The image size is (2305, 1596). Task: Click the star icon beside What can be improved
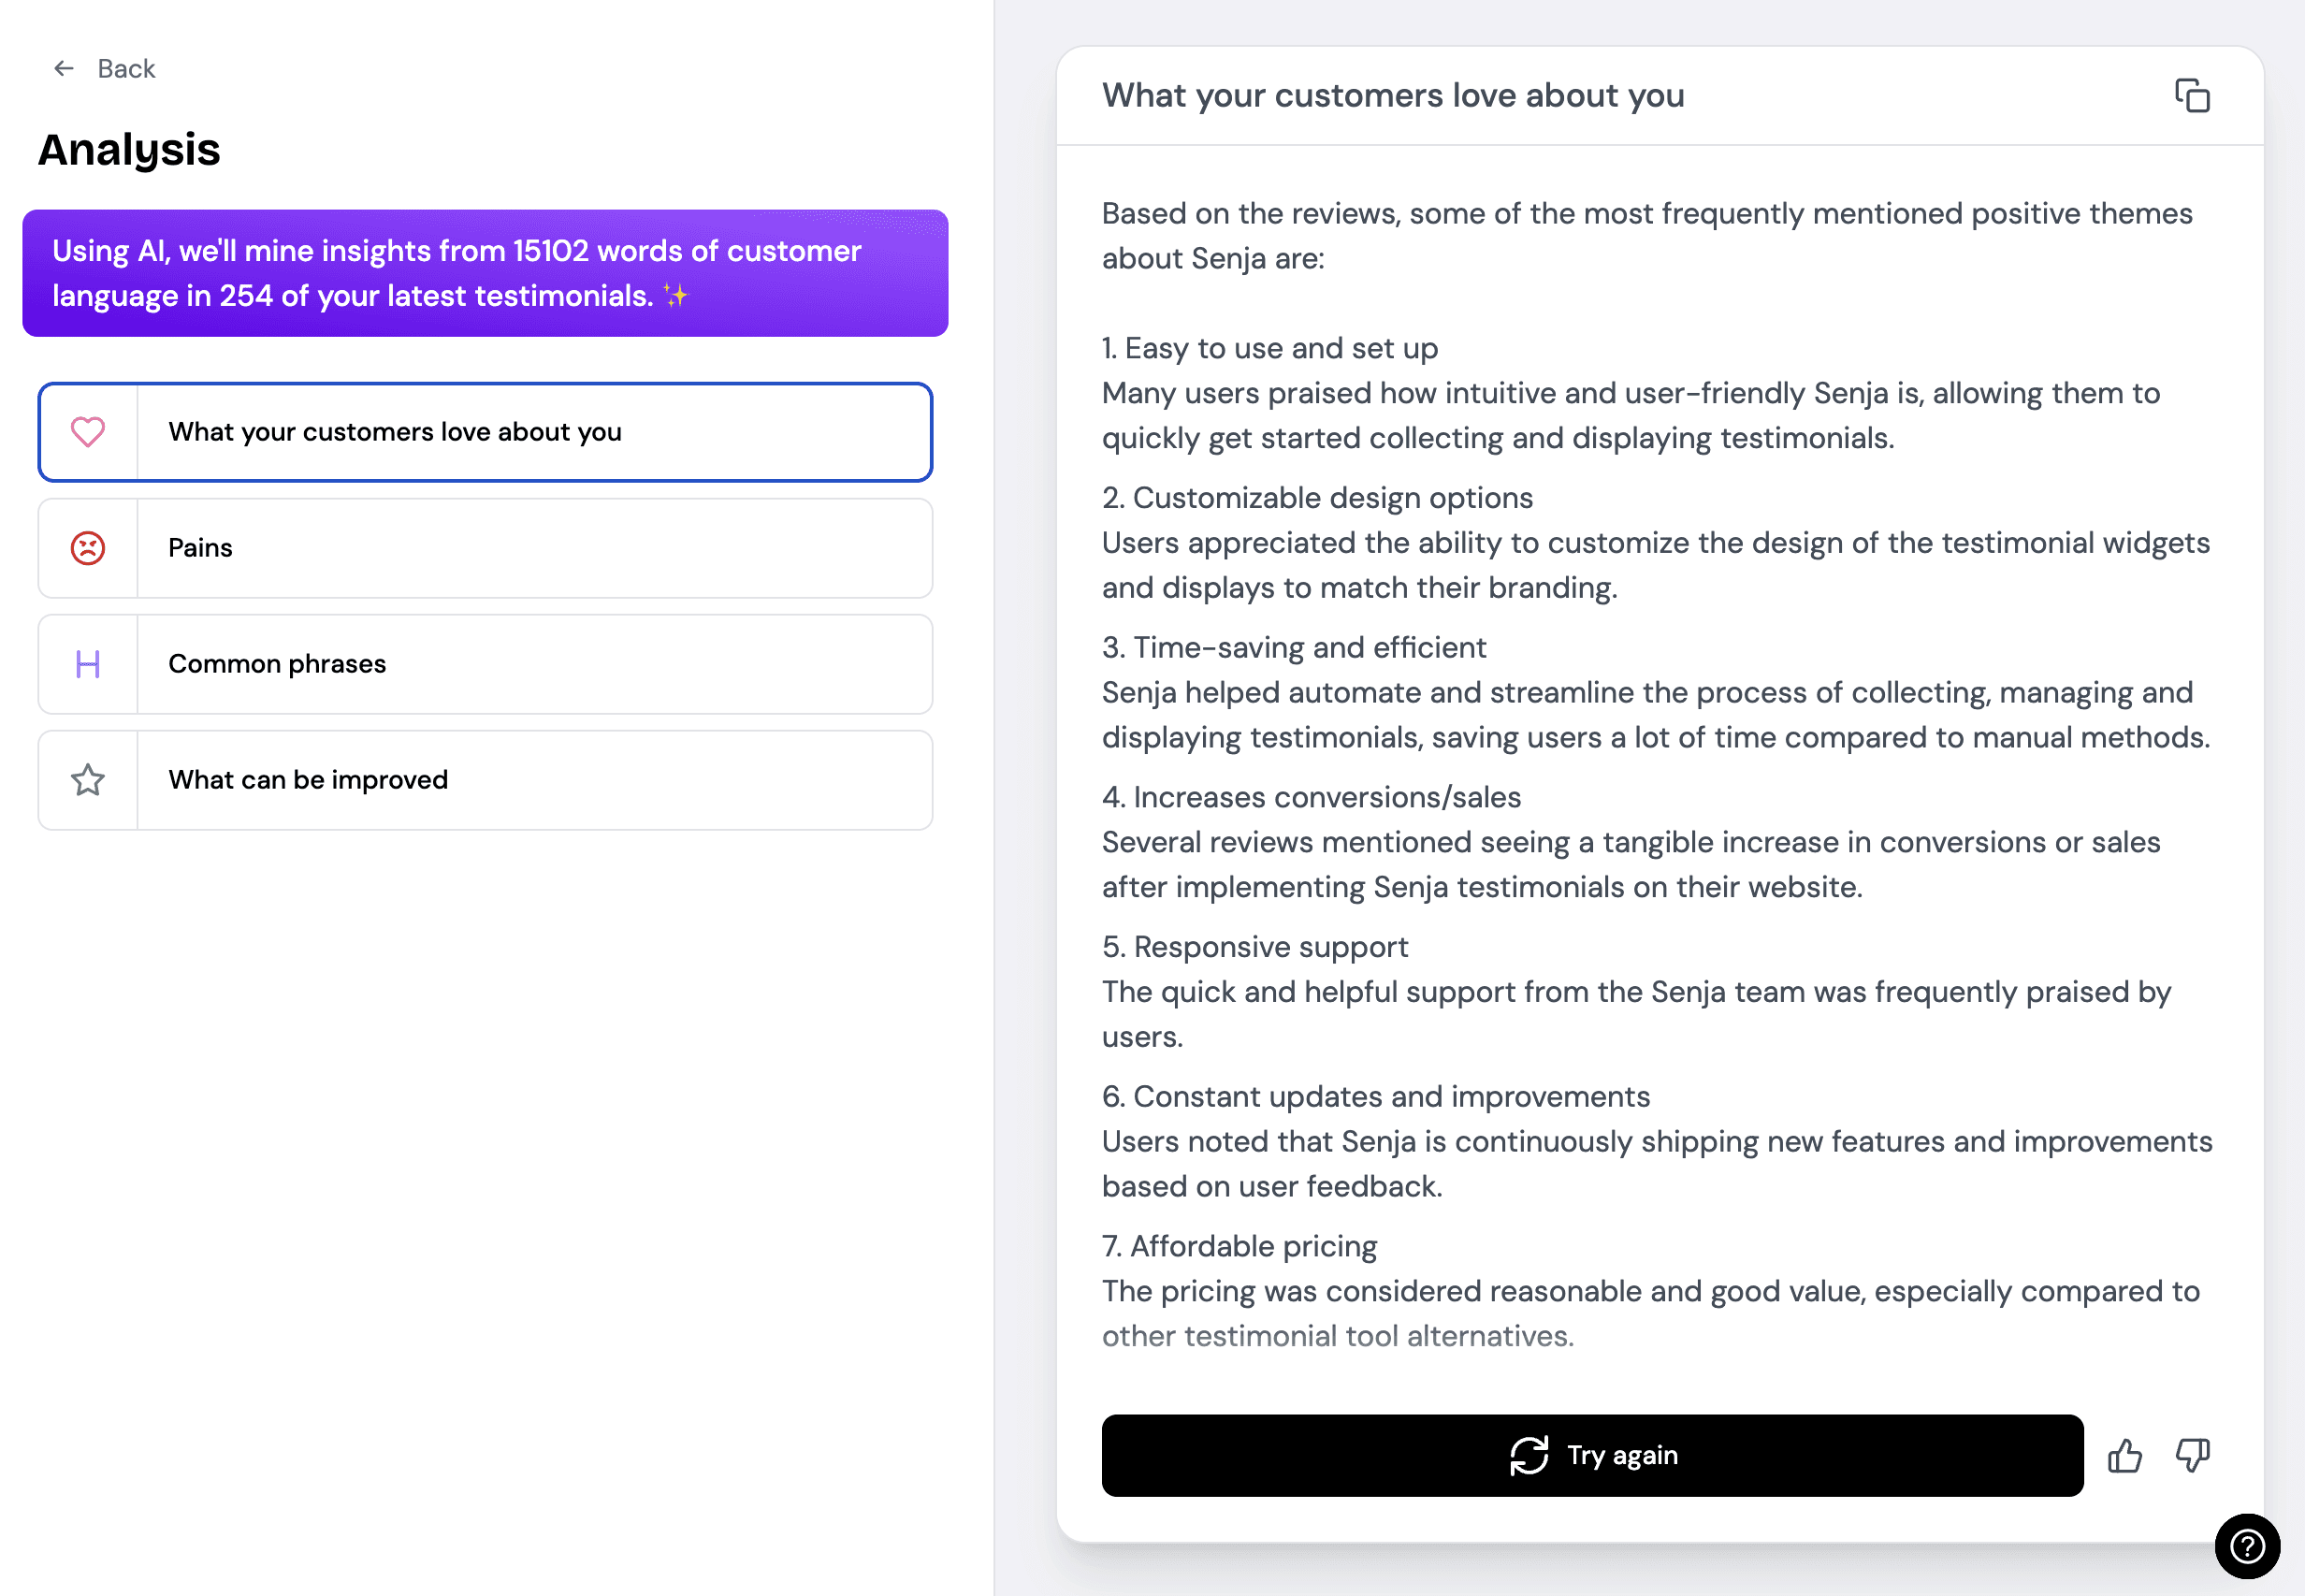88,780
